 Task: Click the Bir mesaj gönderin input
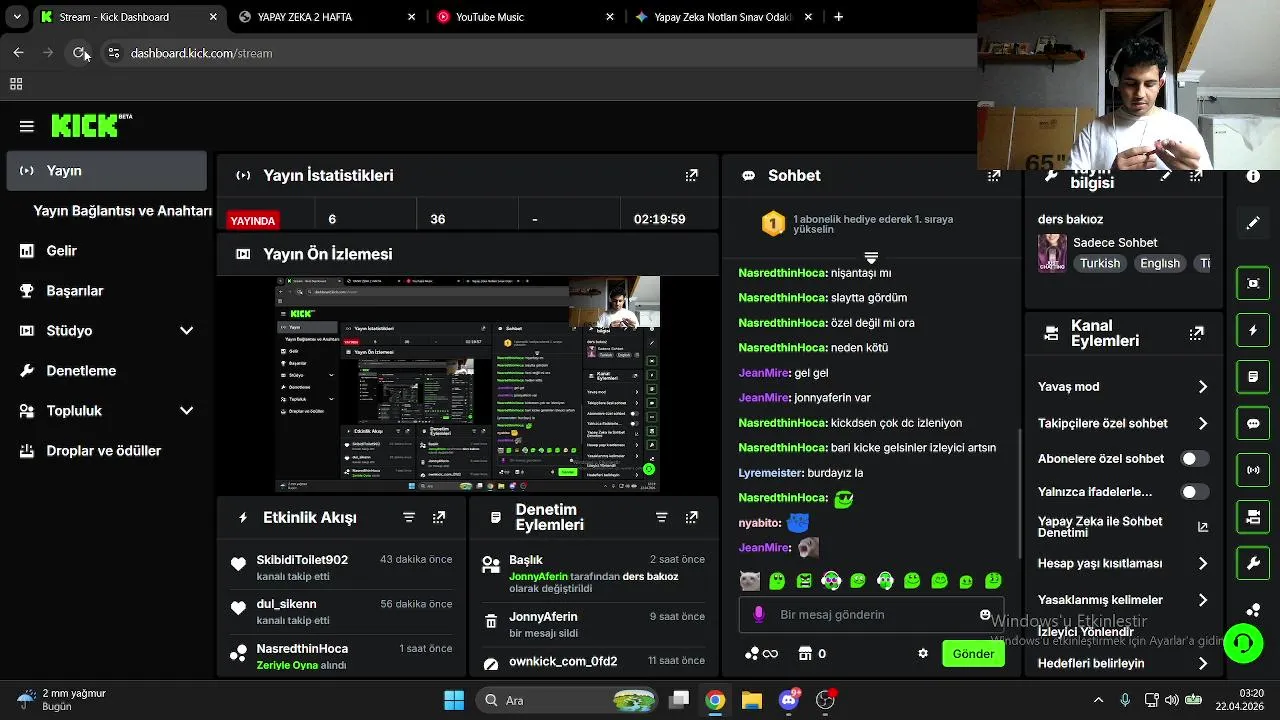[x=870, y=614]
